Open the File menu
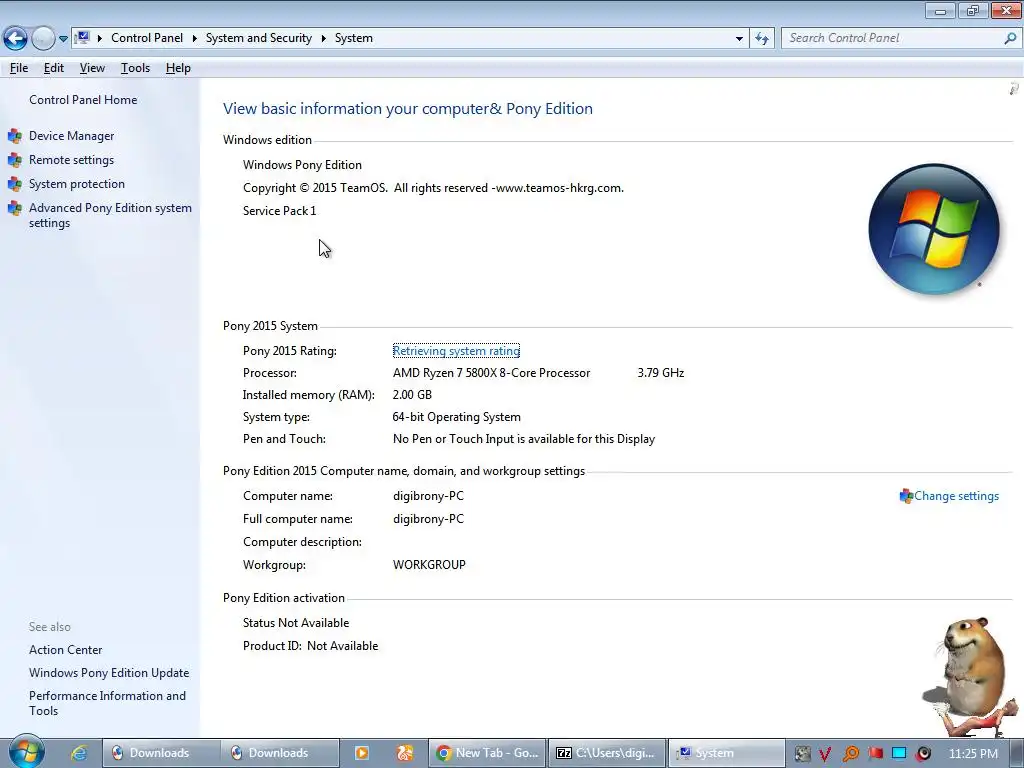This screenshot has height=768, width=1024. [x=19, y=68]
